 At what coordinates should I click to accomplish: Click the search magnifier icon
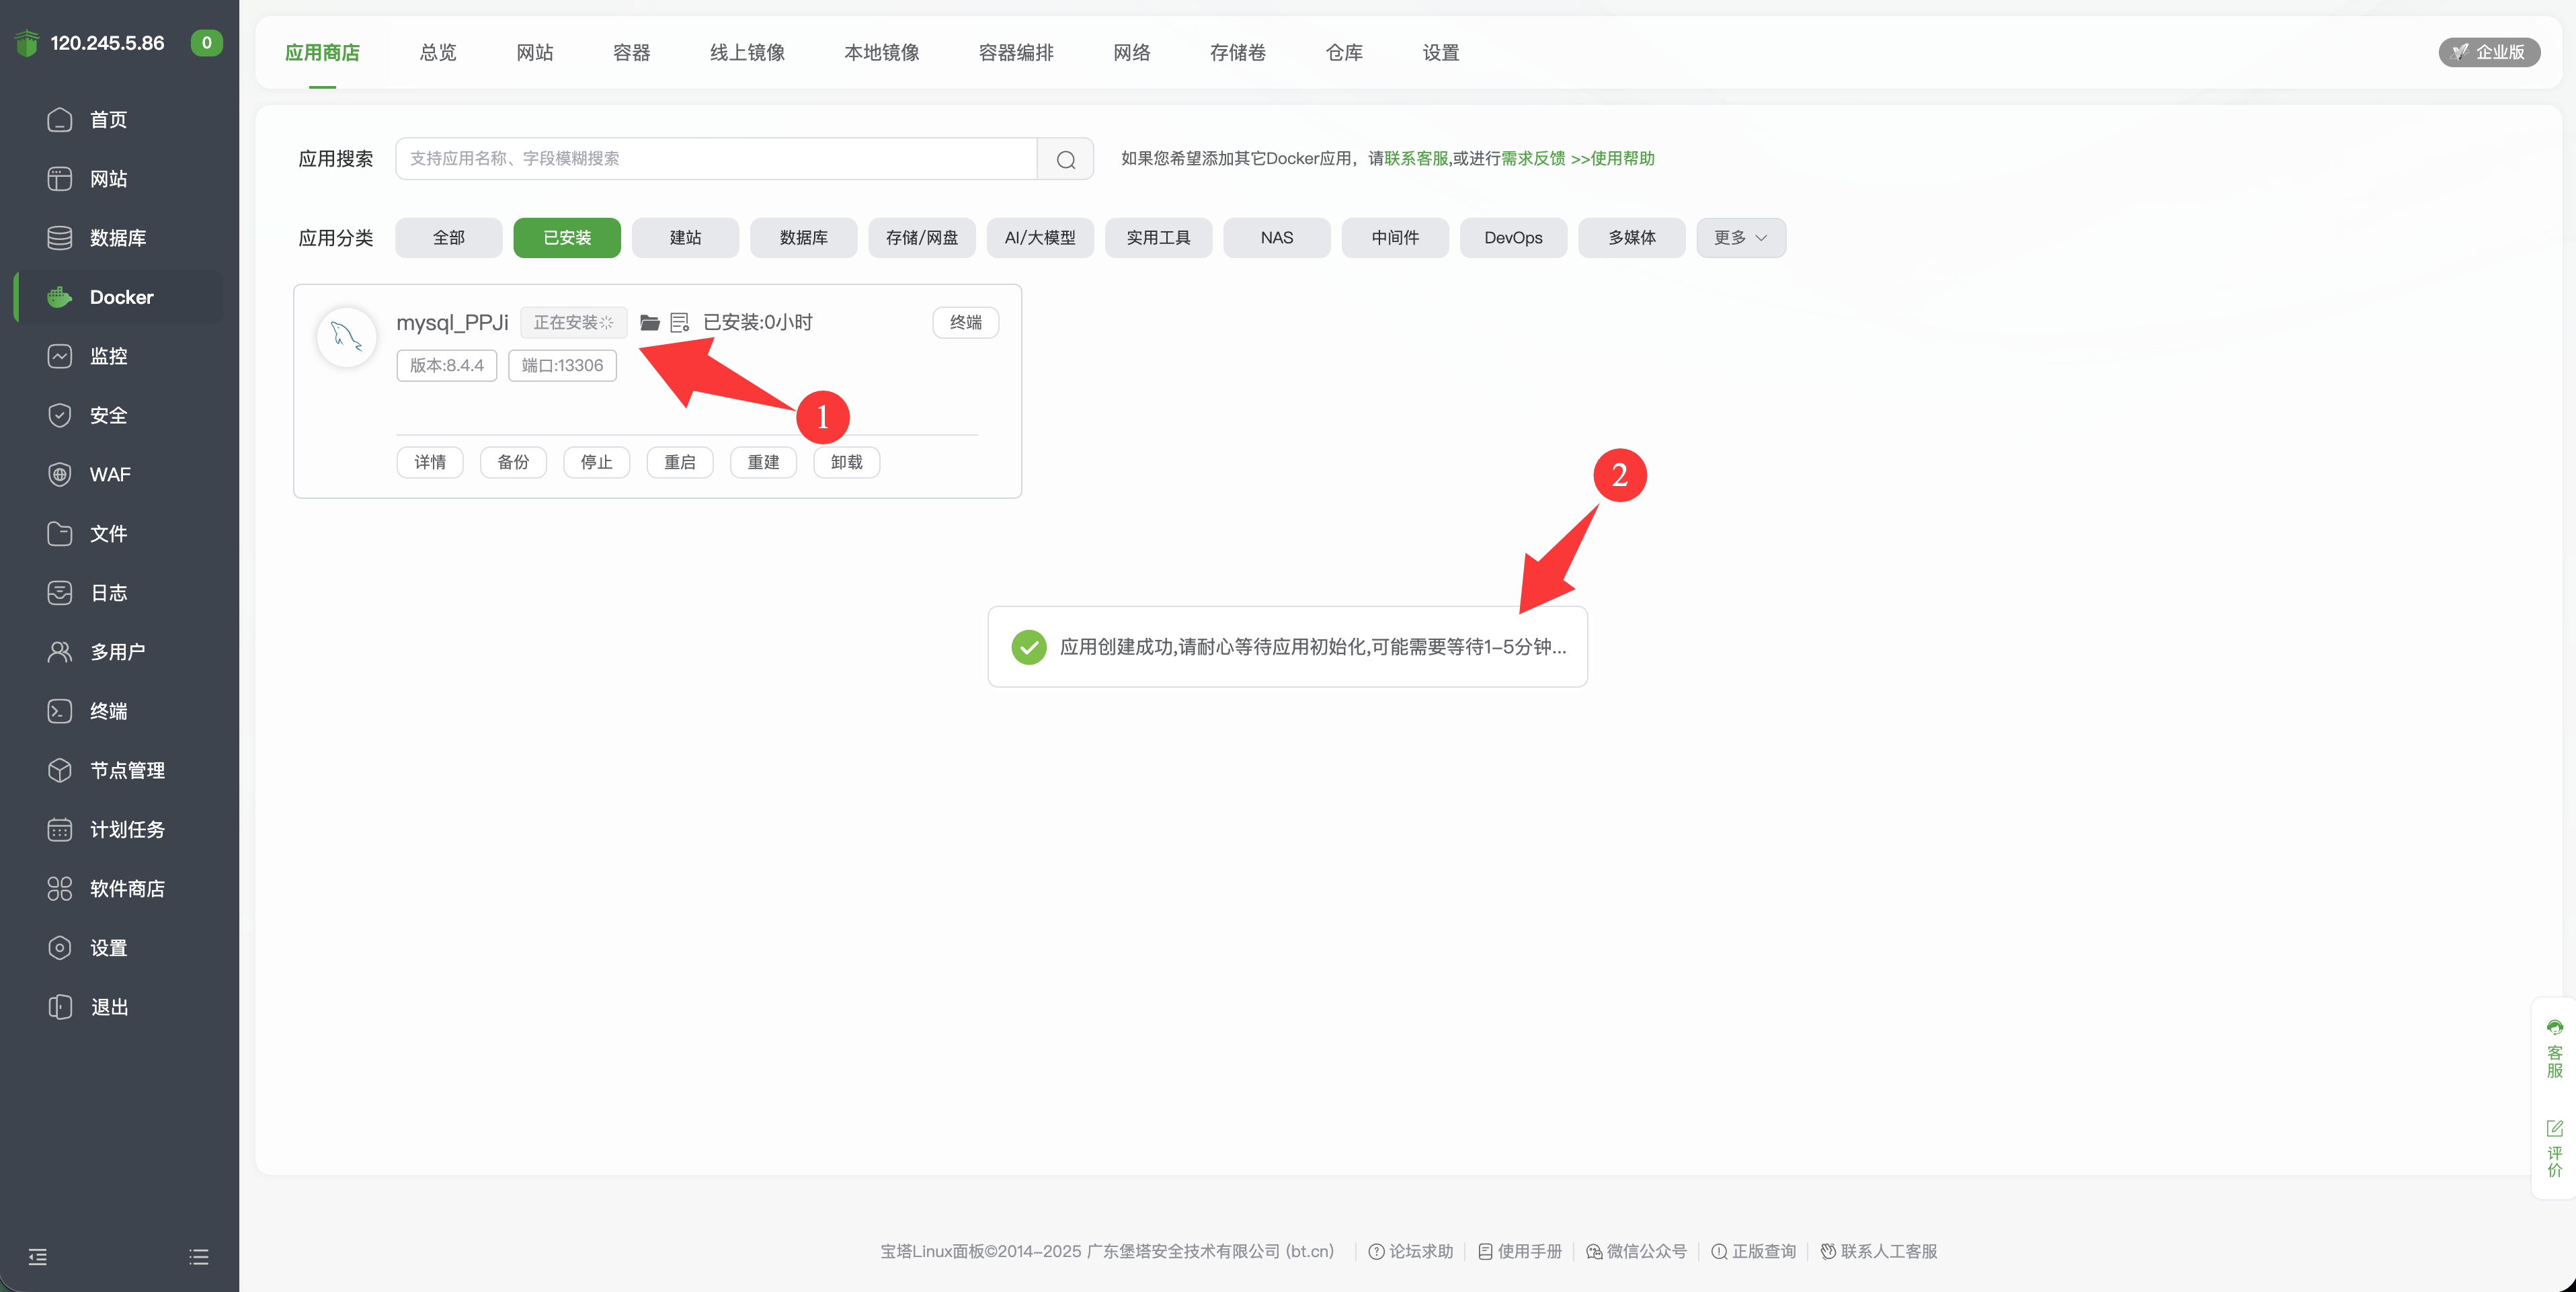(1065, 159)
